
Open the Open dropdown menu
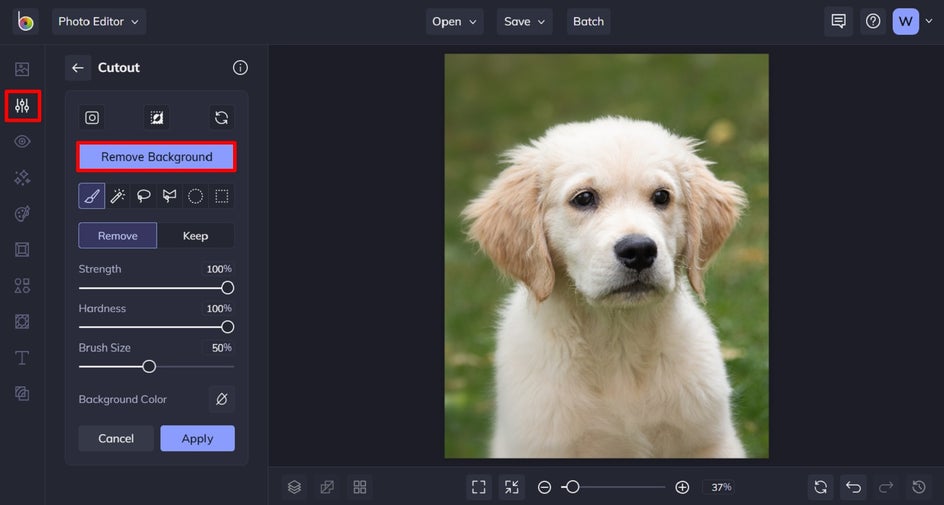coord(455,21)
